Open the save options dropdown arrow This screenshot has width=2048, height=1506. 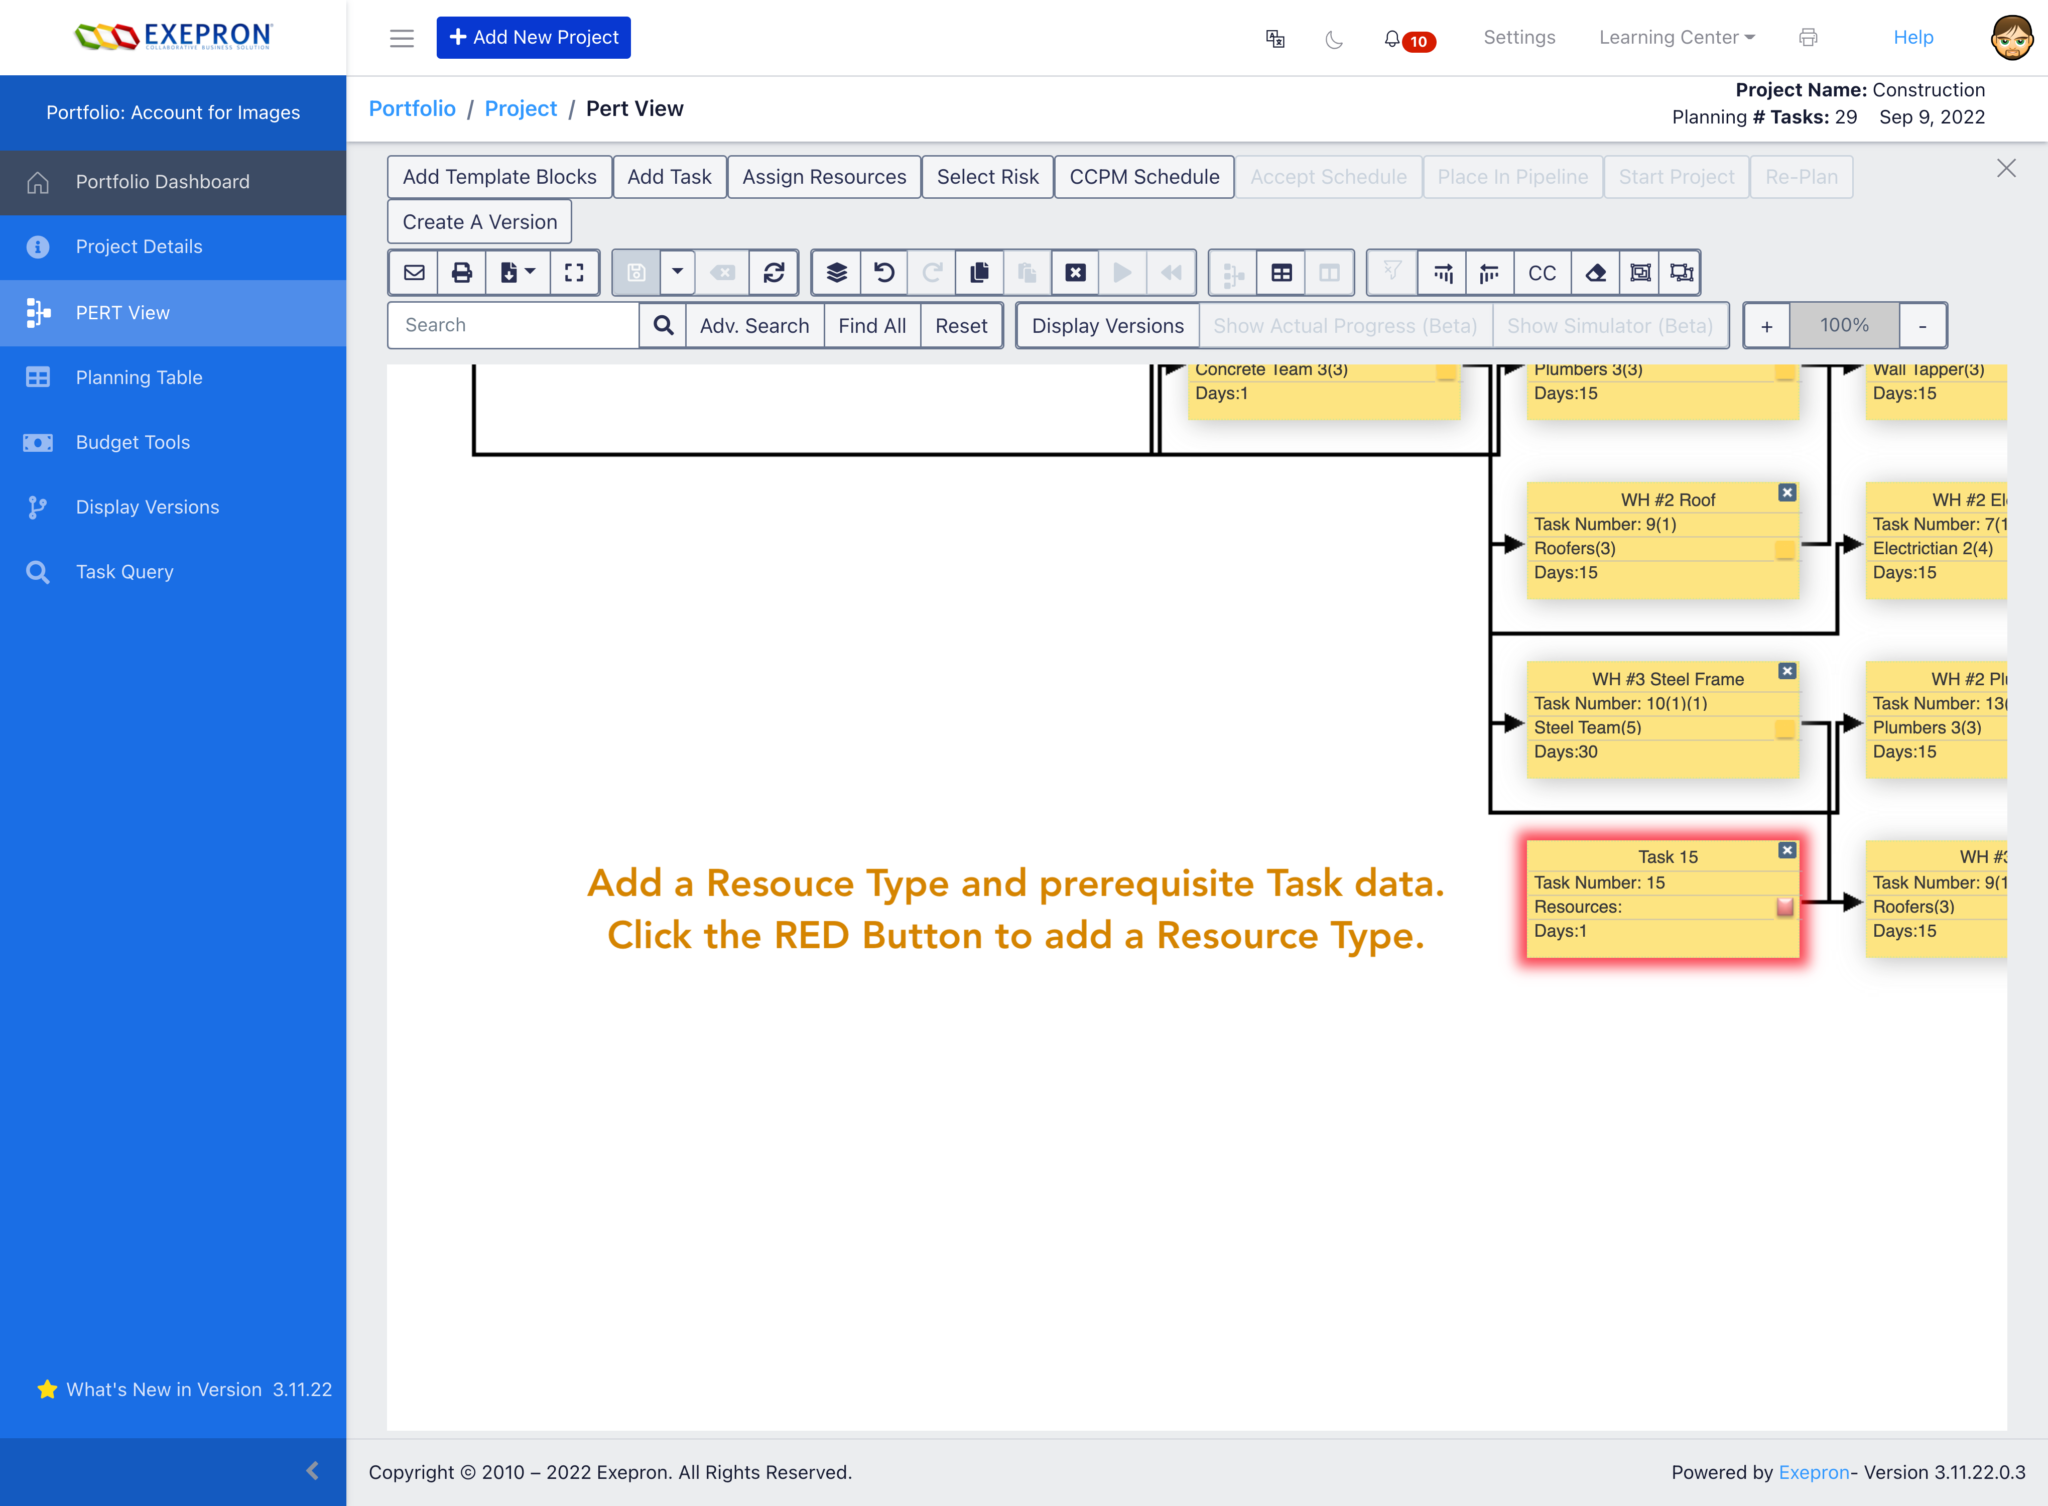point(677,272)
